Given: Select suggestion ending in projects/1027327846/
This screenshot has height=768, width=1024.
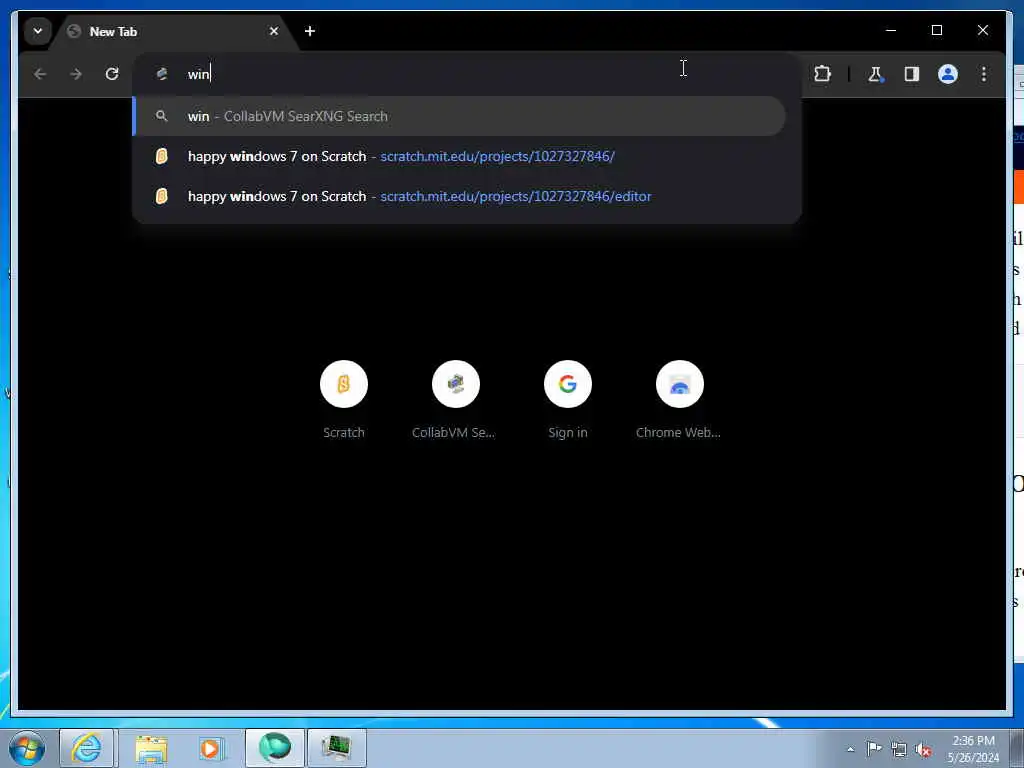Looking at the screenshot, I should coord(459,156).
